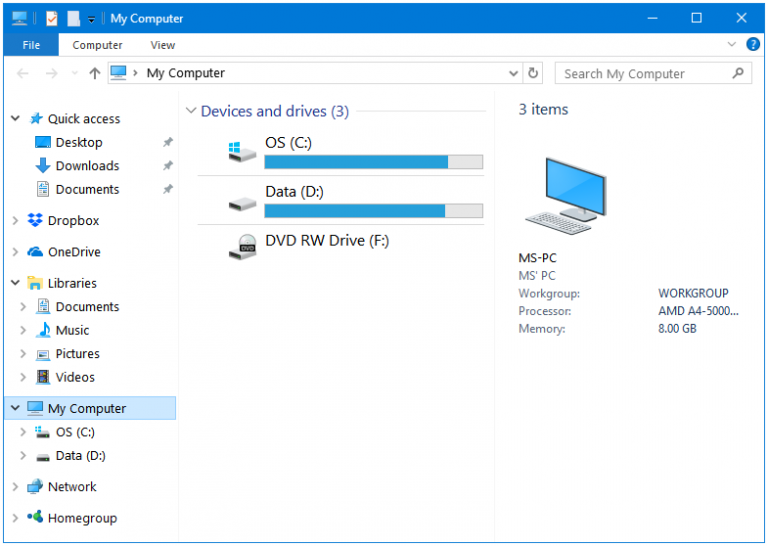Screen dimensions: 768x546
Task: Select the OS (C:) drive icon
Action: 242,152
